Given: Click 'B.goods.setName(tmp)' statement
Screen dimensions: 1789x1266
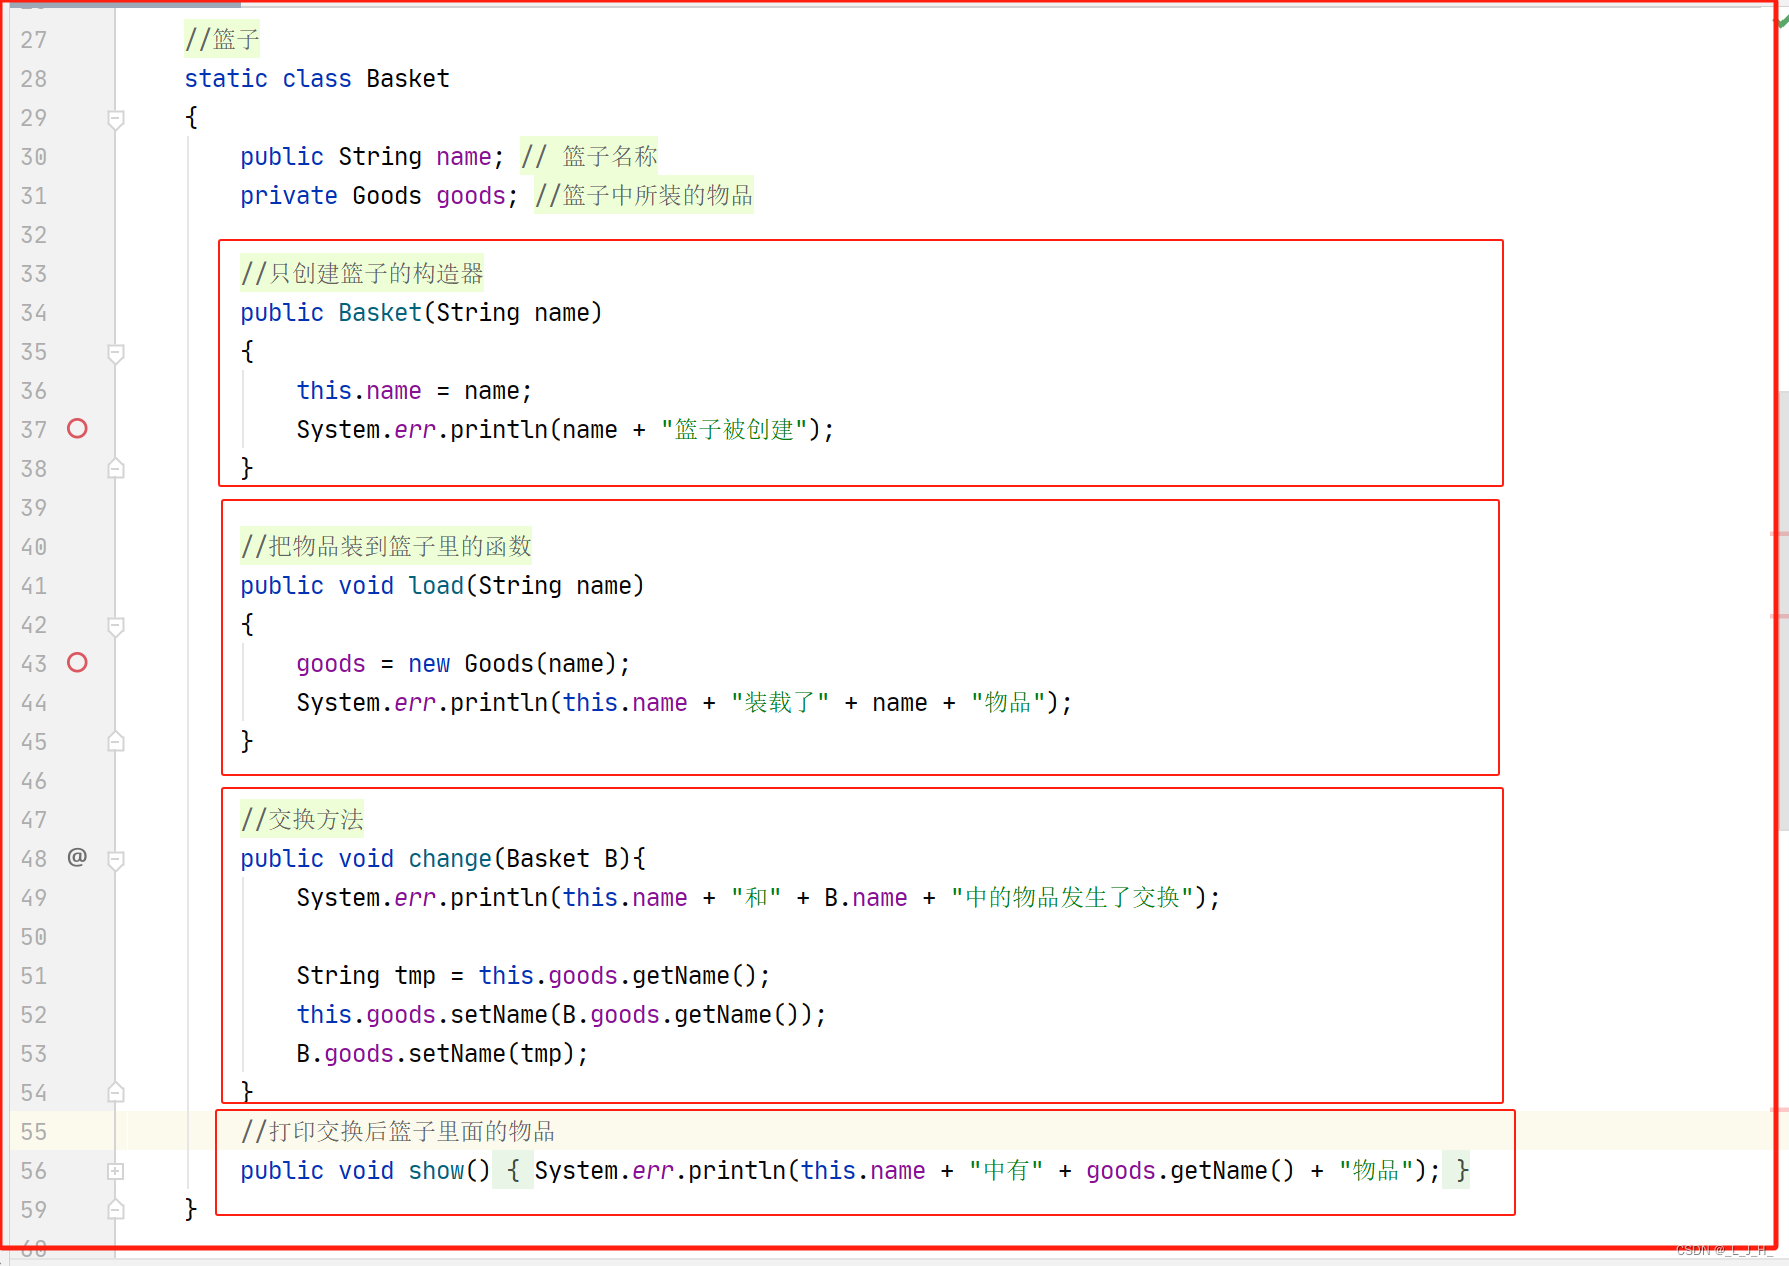Looking at the screenshot, I should [442, 1054].
